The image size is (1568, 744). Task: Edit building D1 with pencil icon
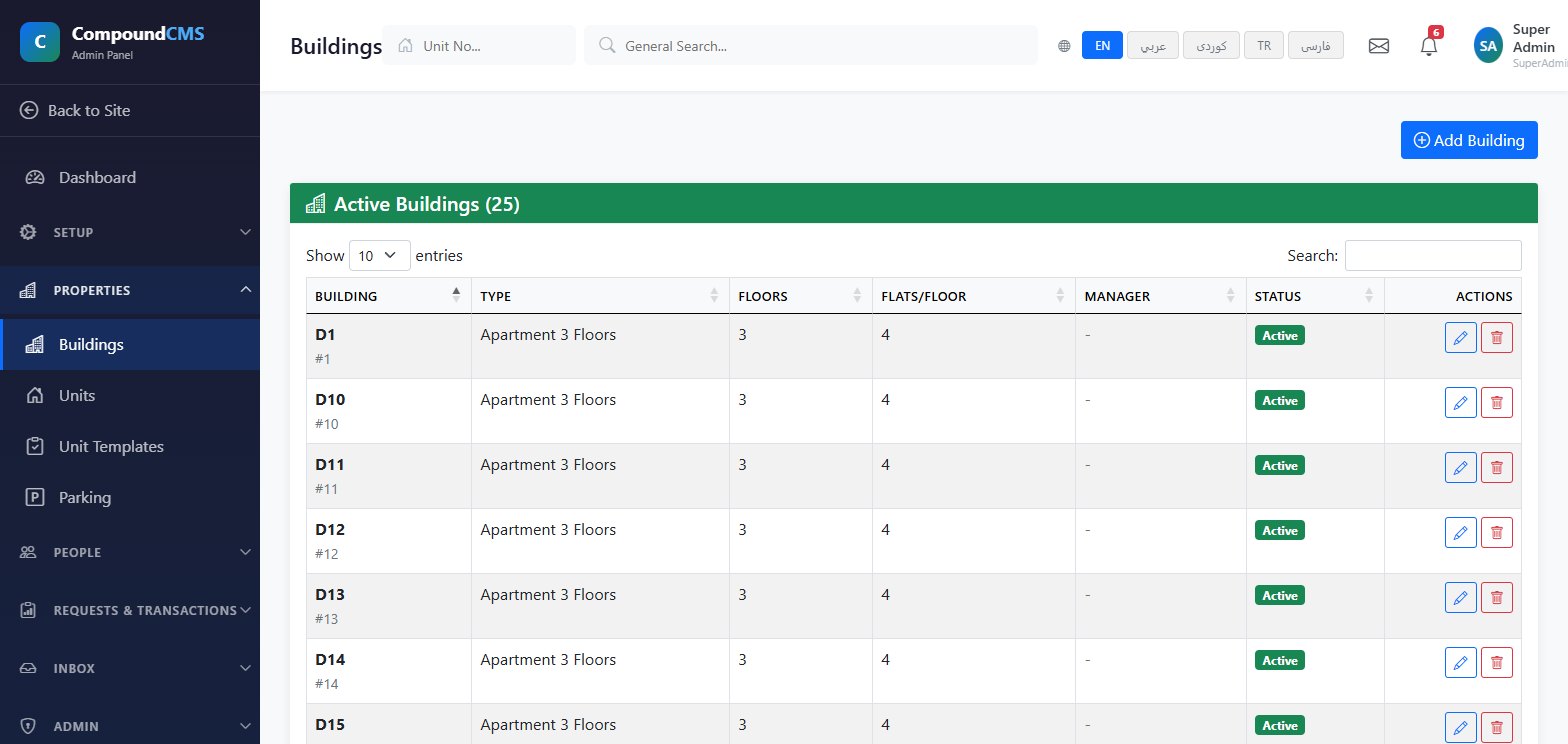[x=1461, y=338]
